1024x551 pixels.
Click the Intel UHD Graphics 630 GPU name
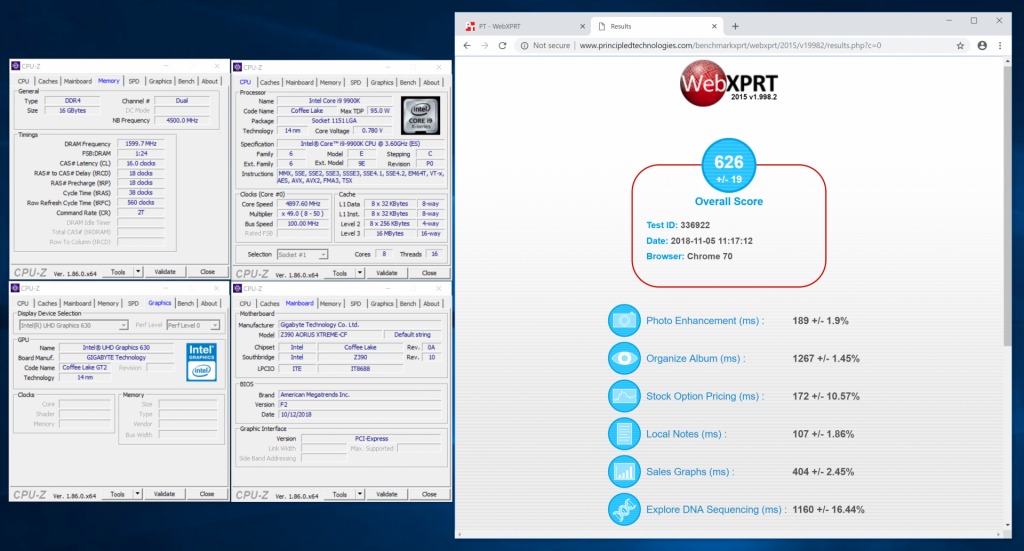[116, 348]
